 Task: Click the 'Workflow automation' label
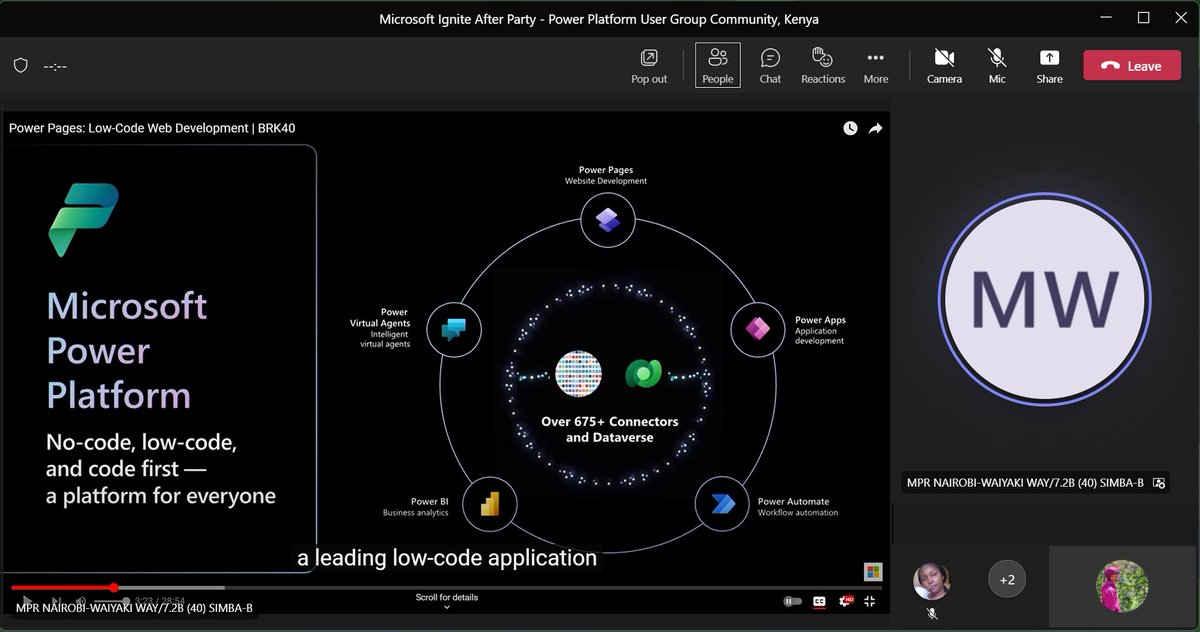point(798,513)
